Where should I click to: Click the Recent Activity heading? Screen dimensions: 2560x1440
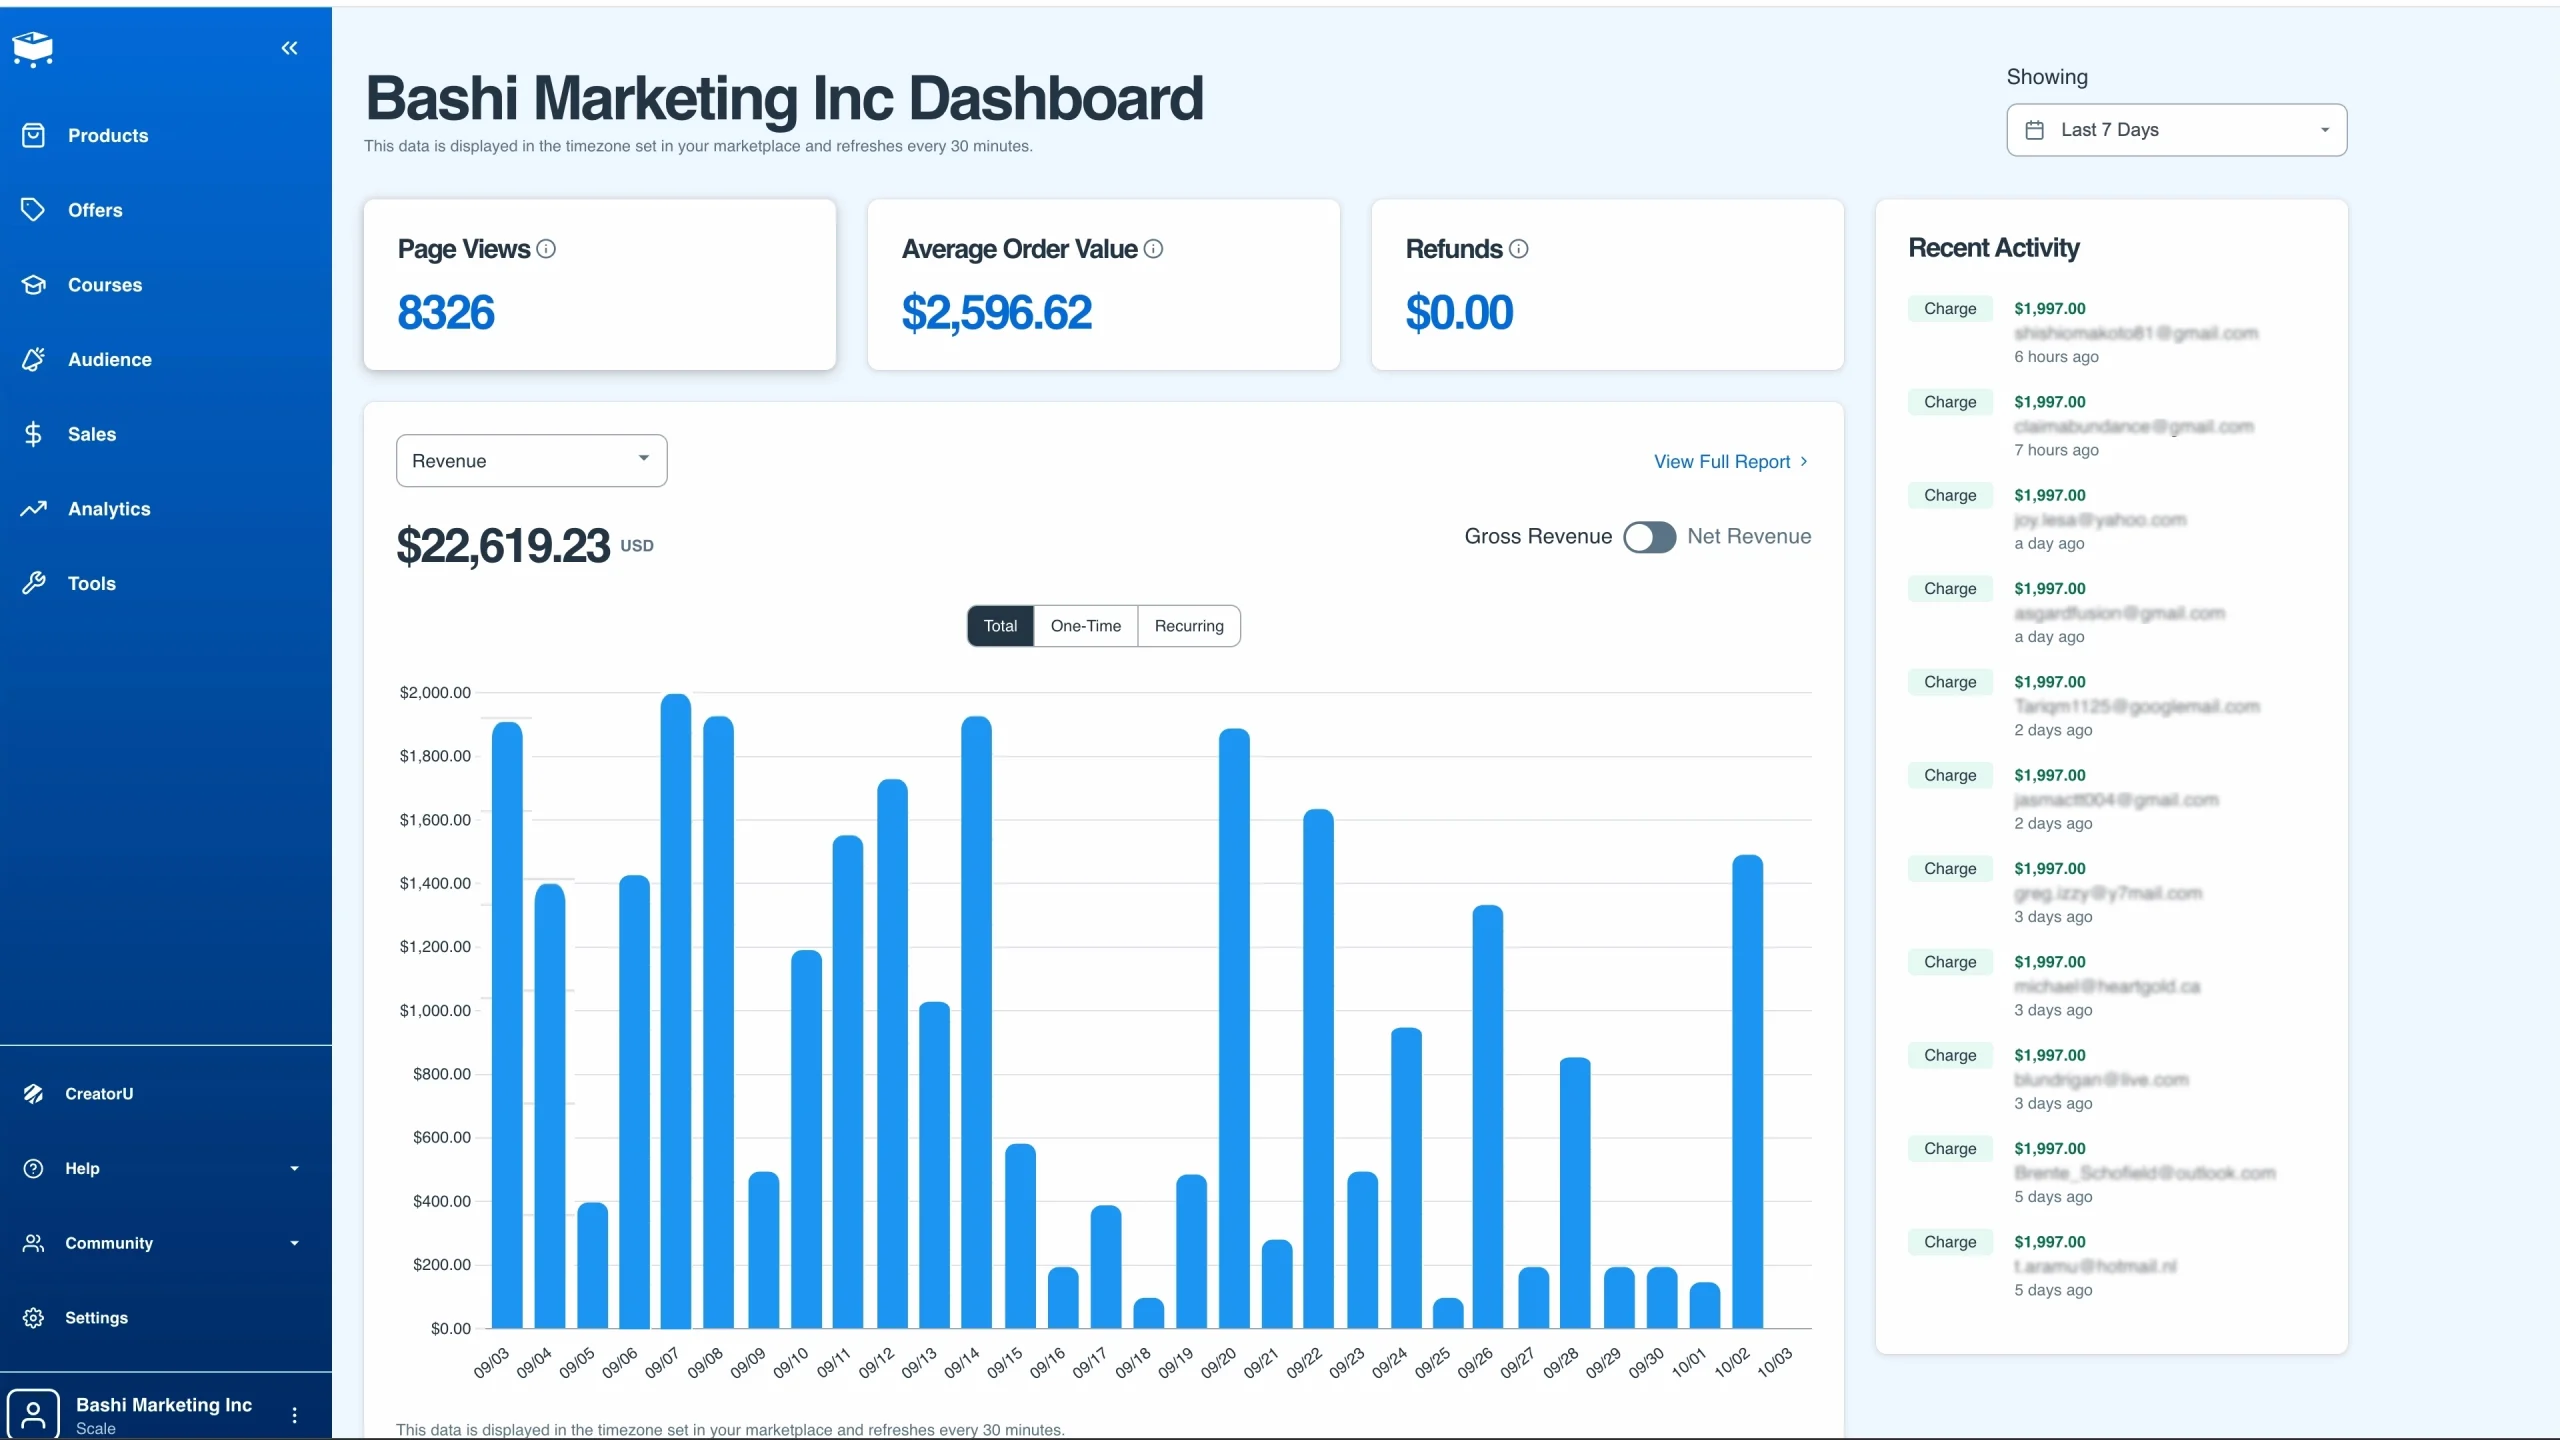tap(1994, 248)
